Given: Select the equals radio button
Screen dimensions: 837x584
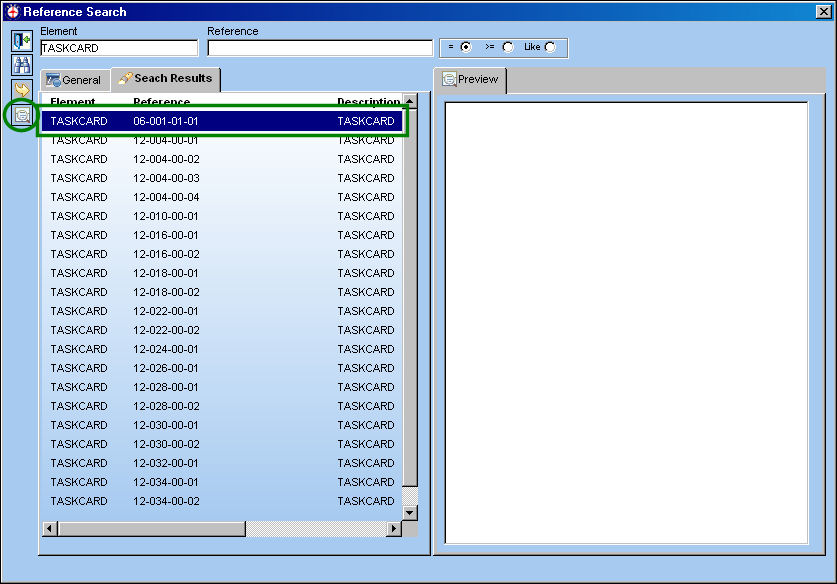Looking at the screenshot, I should tap(466, 47).
